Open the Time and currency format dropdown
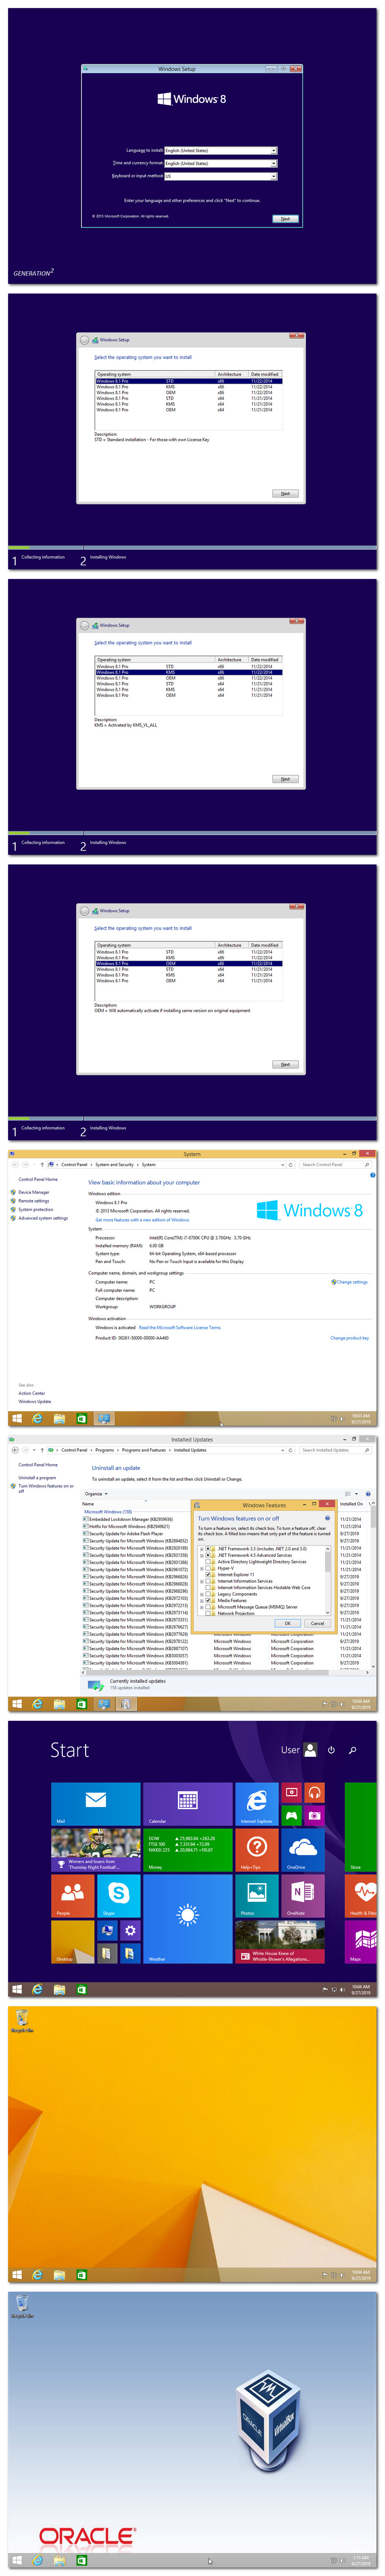The image size is (385, 2576). coord(221,163)
